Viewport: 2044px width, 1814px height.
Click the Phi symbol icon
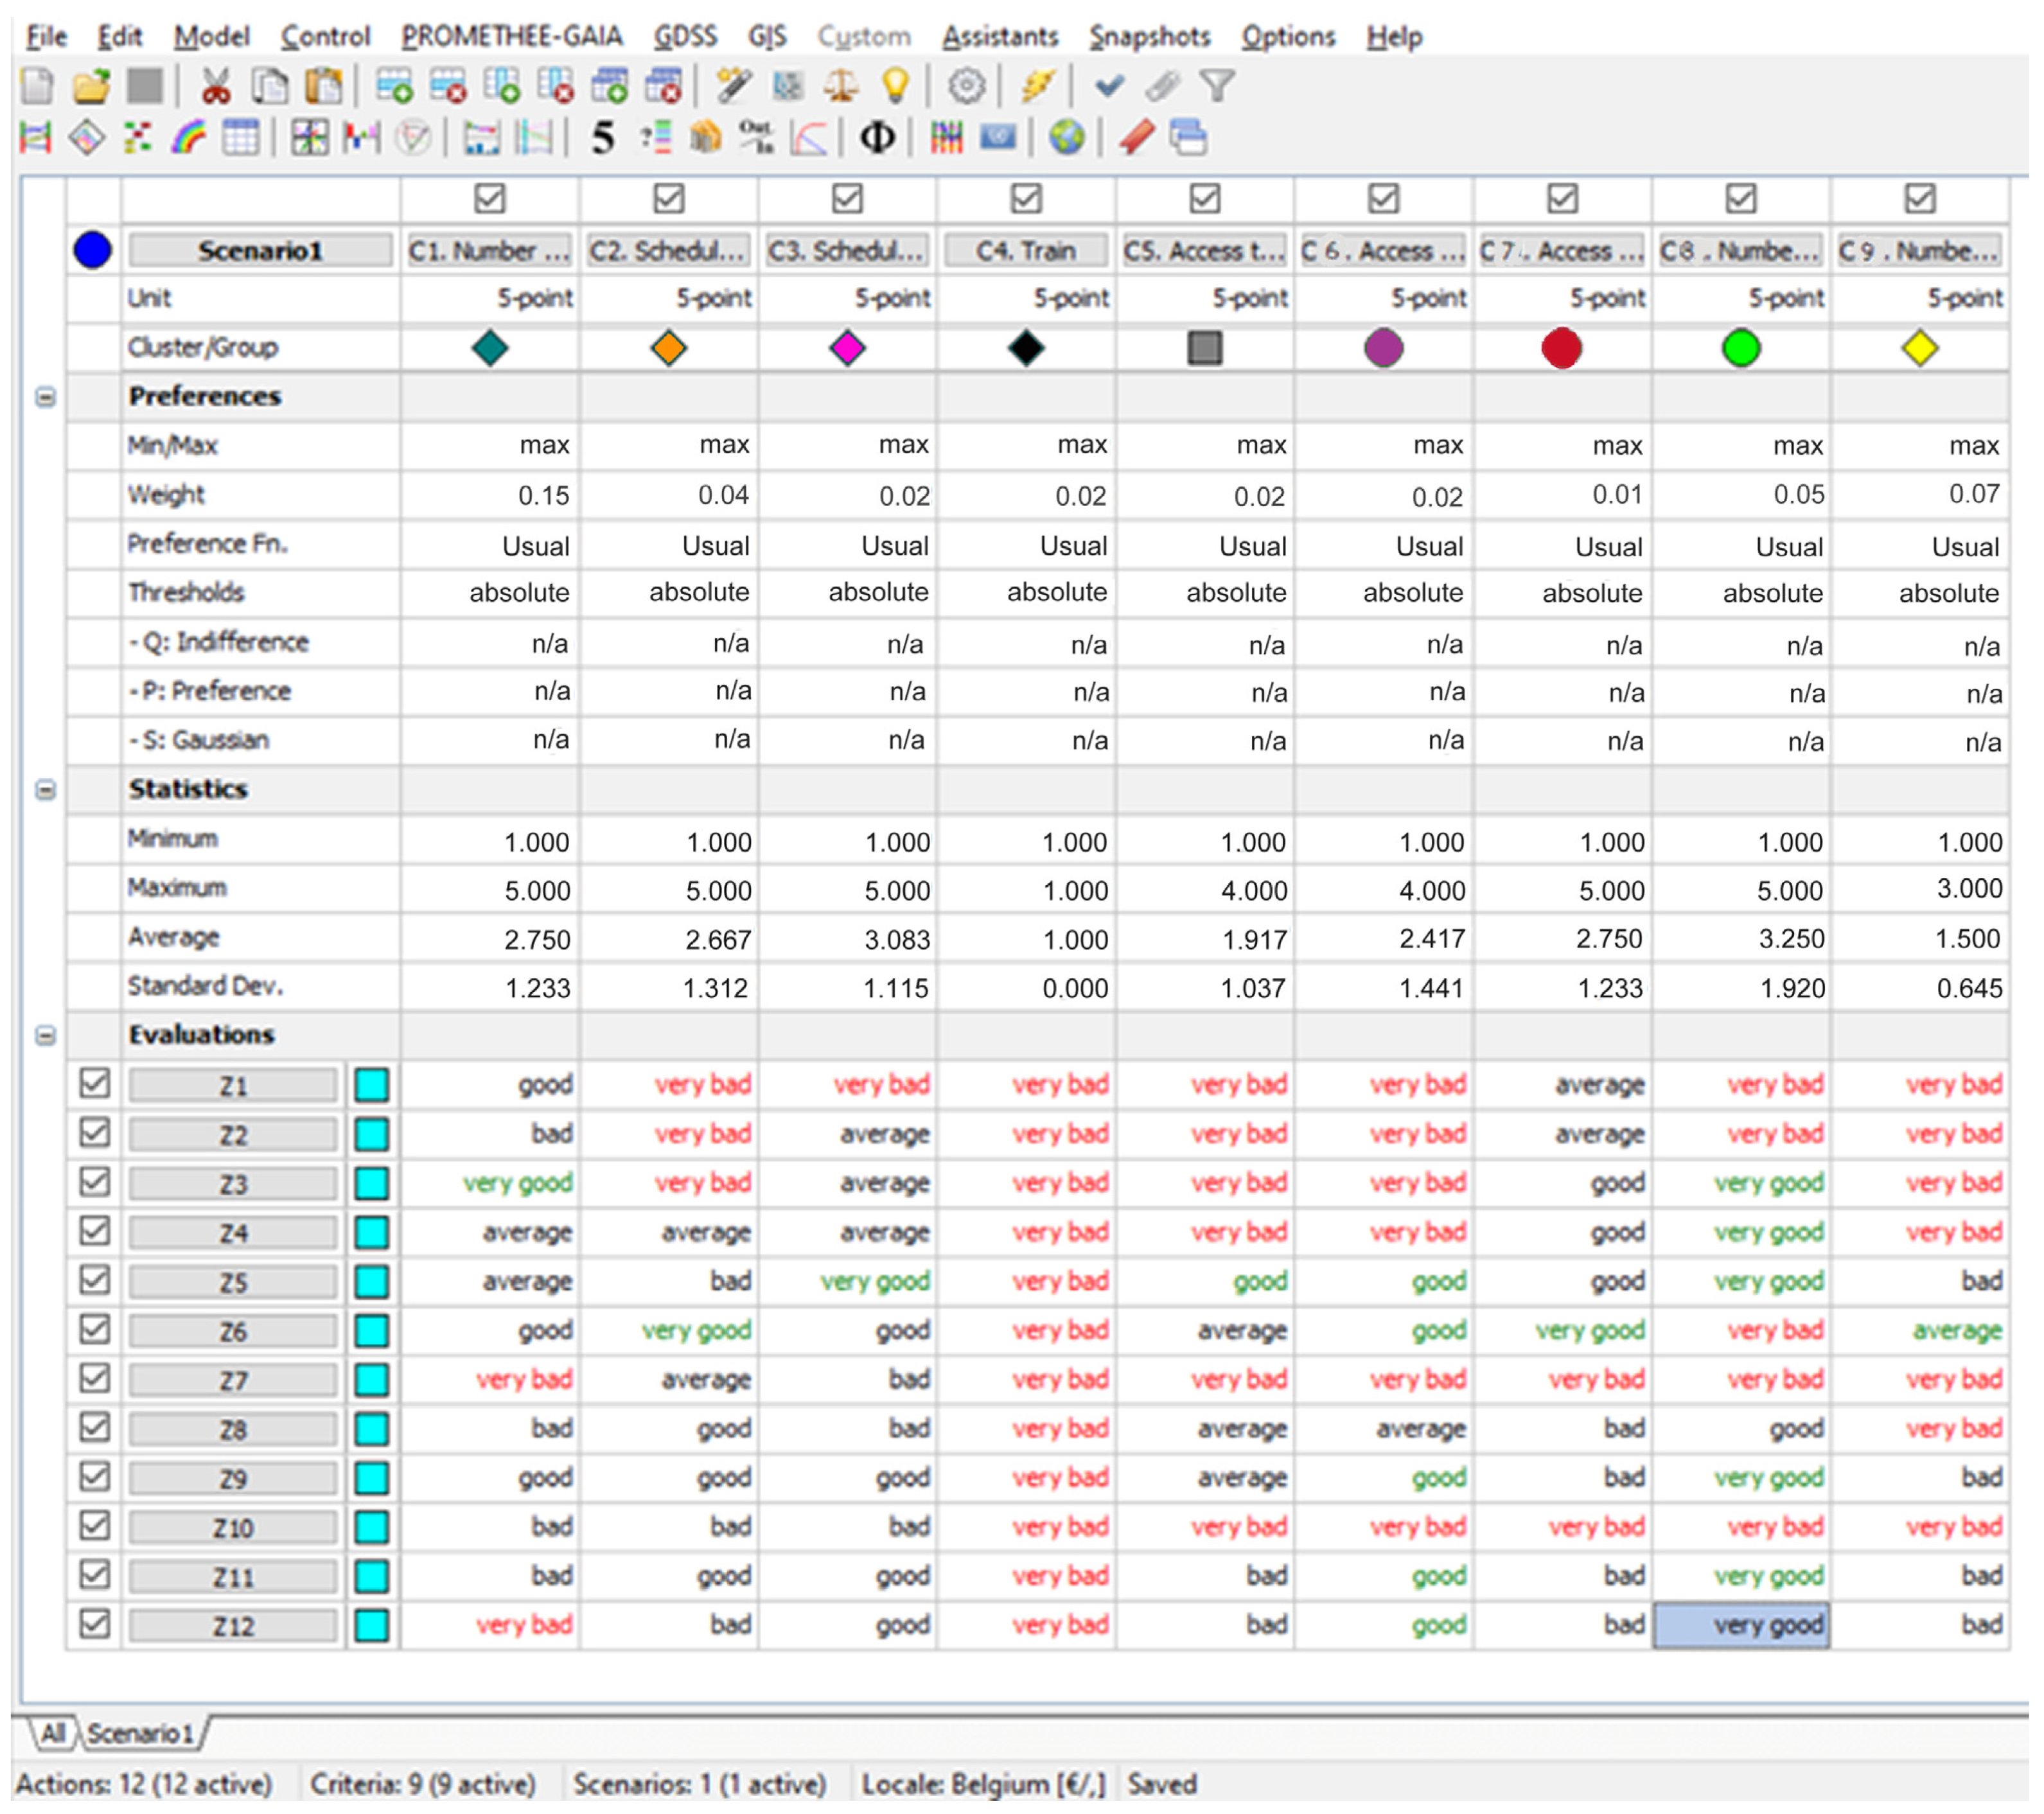pos(877,137)
